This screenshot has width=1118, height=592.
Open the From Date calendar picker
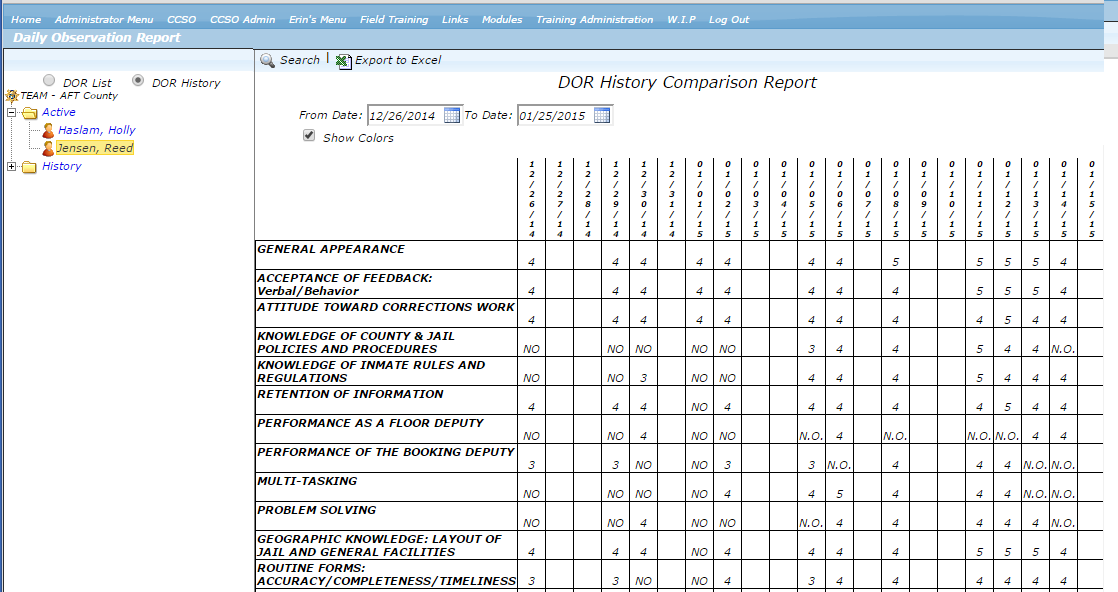452,116
